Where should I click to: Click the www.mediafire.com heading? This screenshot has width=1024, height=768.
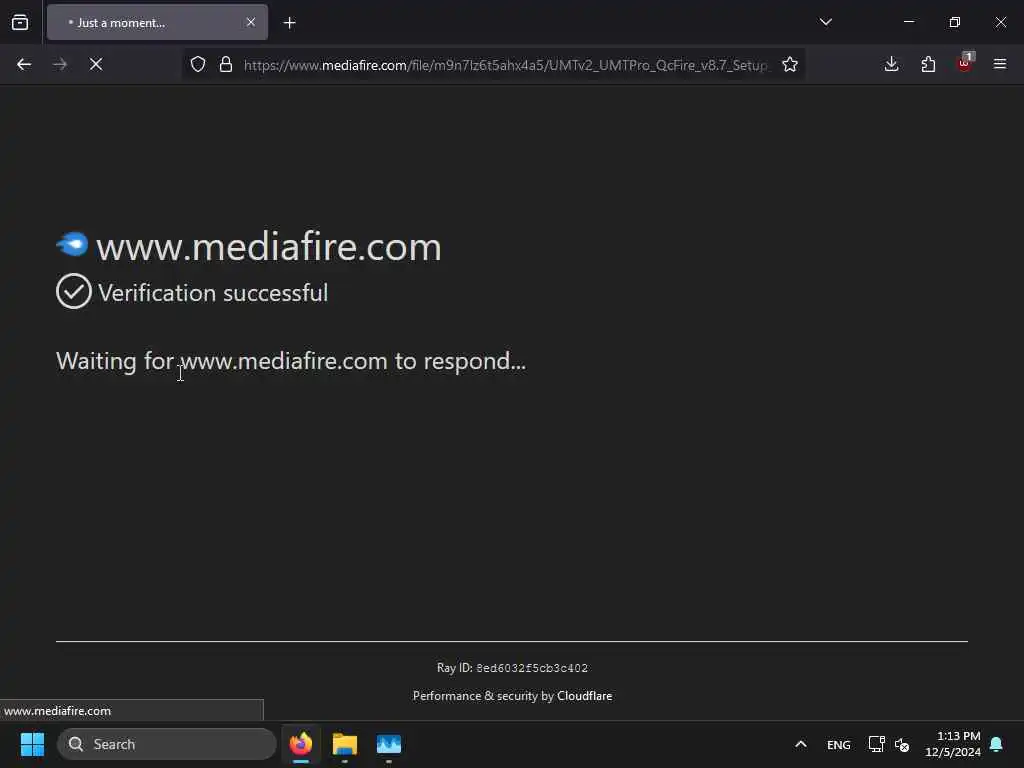pyautogui.click(x=268, y=247)
